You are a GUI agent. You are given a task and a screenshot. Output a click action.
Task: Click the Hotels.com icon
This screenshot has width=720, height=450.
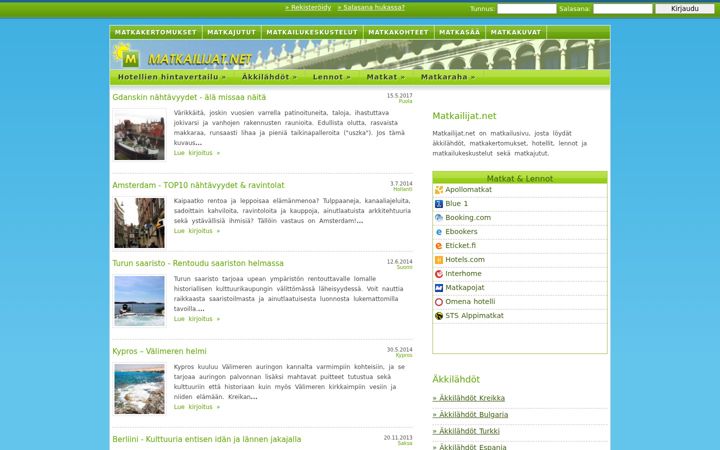[439, 260]
